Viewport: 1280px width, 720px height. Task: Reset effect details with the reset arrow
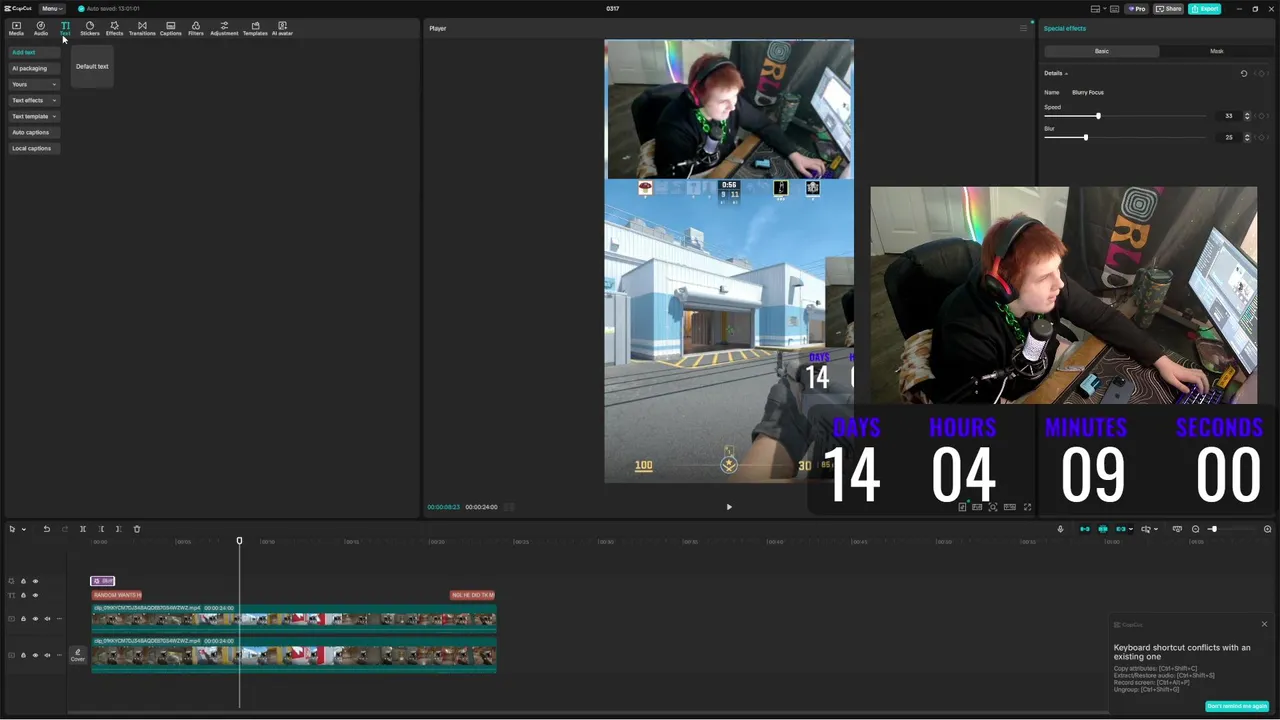click(x=1244, y=73)
